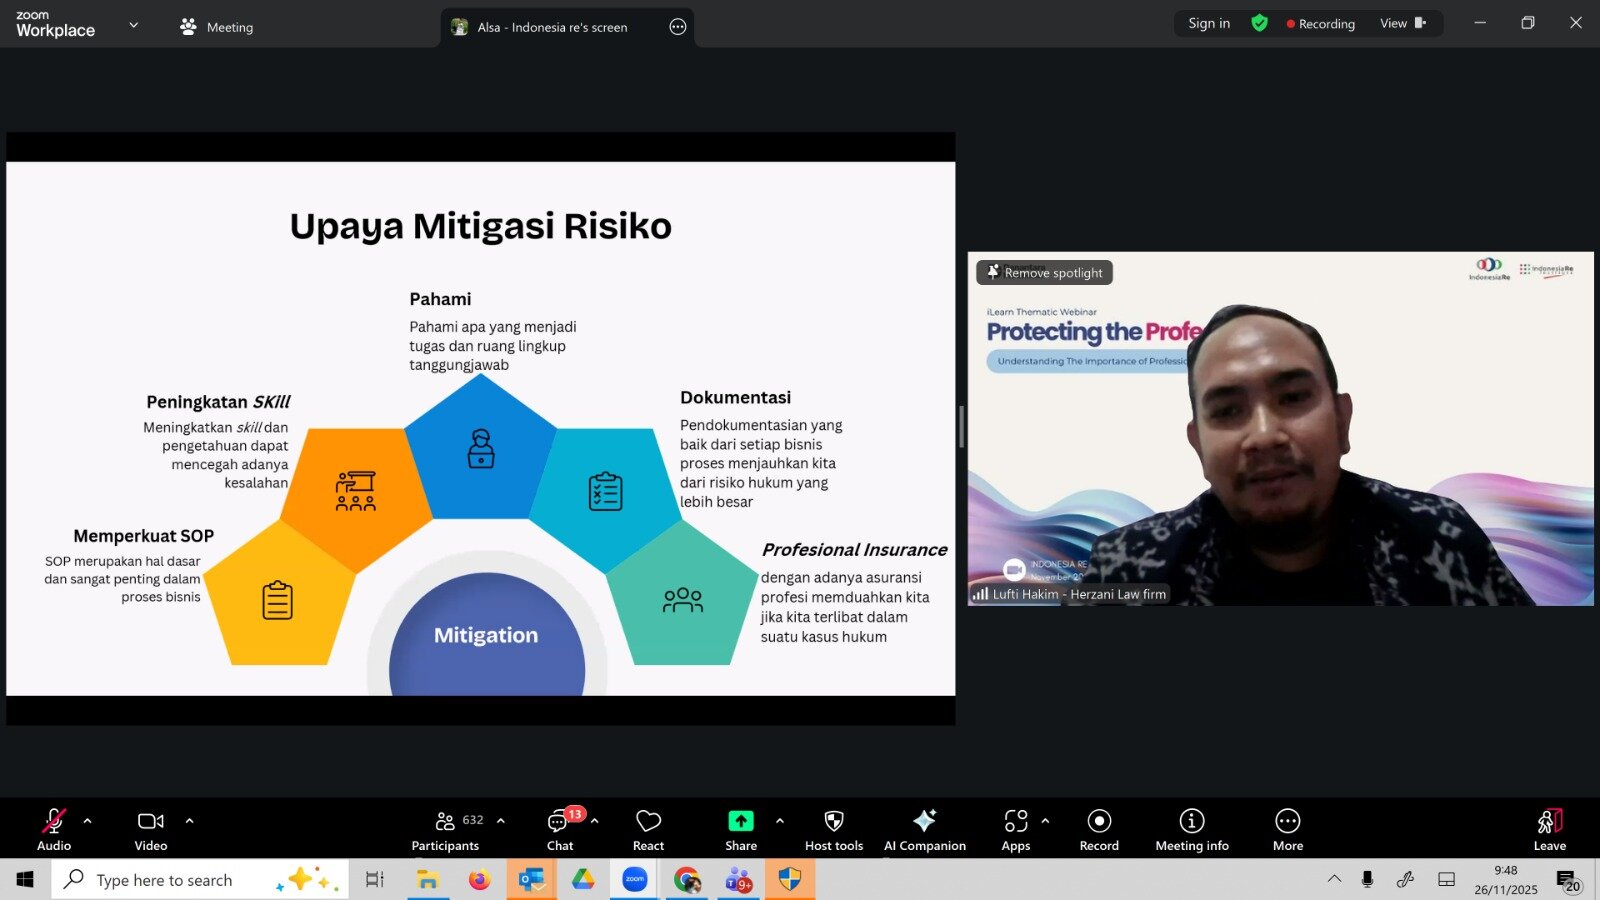Image resolution: width=1600 pixels, height=900 pixels.
Task: Select Alsa - Indonesia re's screen tab
Action: click(x=552, y=28)
